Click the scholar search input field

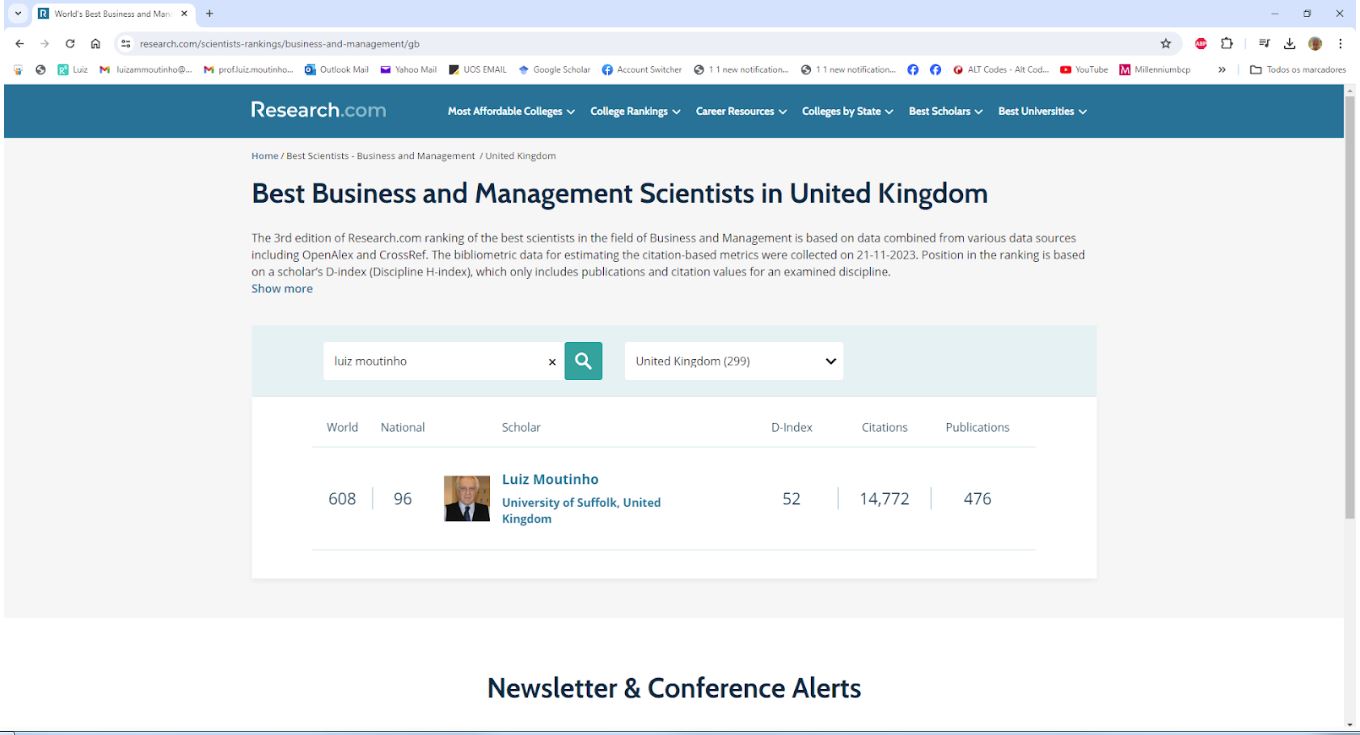click(435, 361)
